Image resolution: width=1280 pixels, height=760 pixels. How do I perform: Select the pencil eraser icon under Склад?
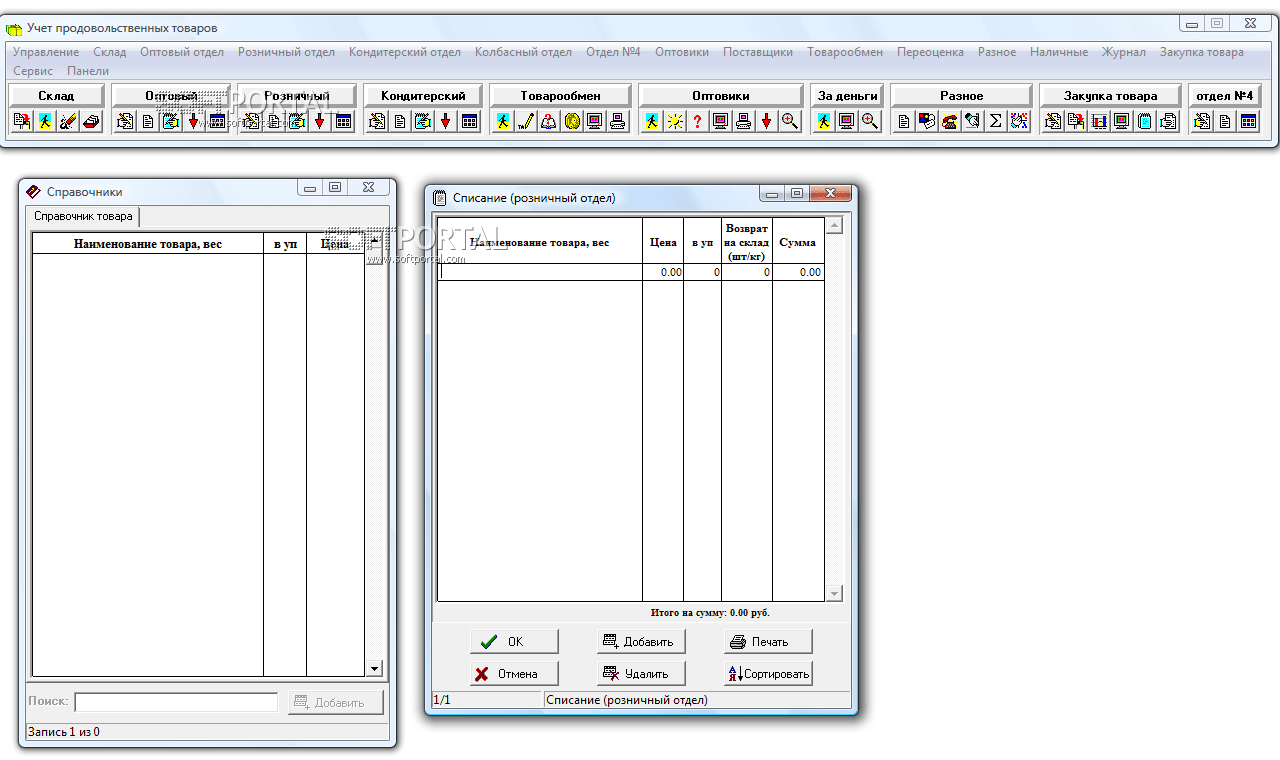coord(68,121)
